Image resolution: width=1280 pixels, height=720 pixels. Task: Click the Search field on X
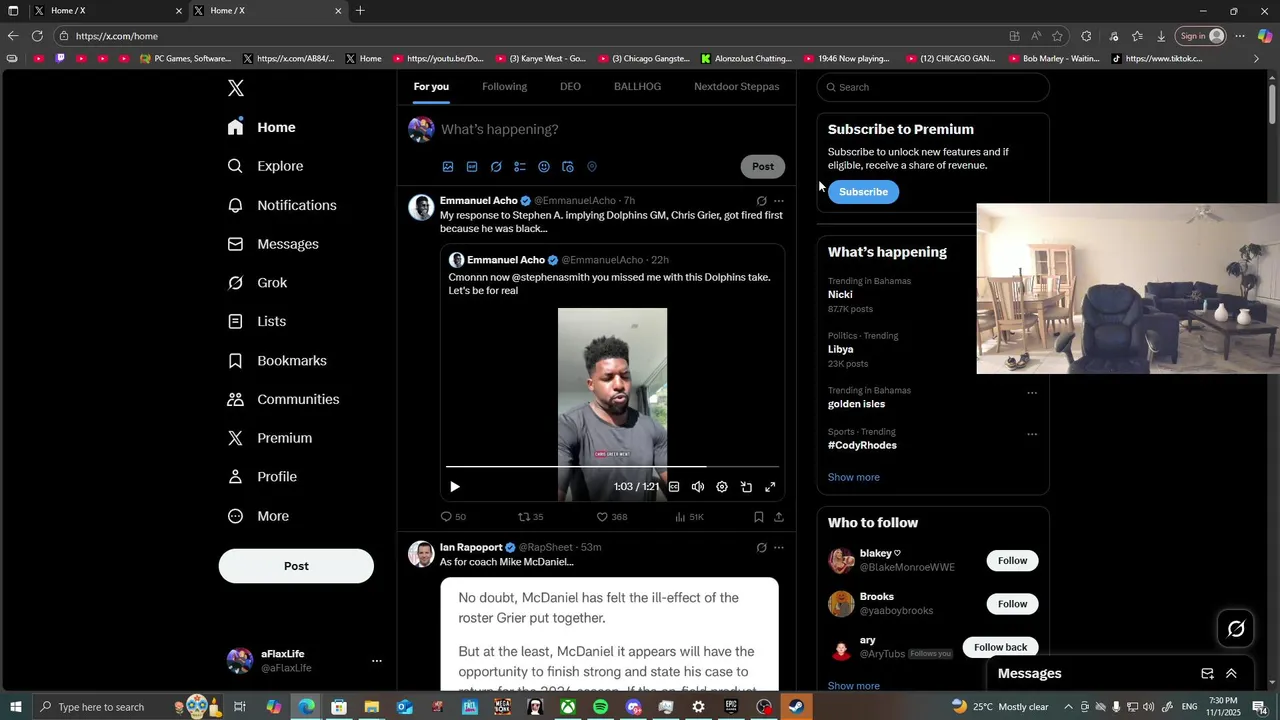pos(933,87)
